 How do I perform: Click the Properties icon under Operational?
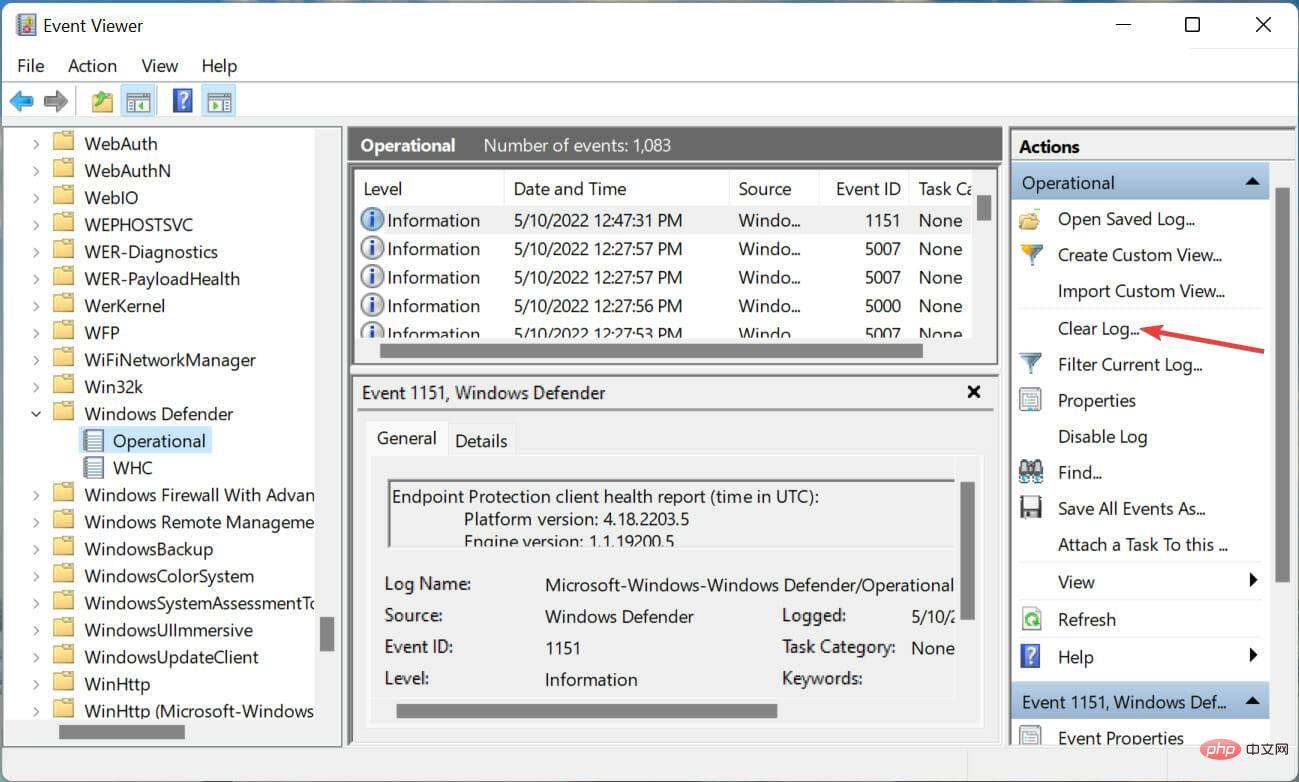pos(1030,400)
